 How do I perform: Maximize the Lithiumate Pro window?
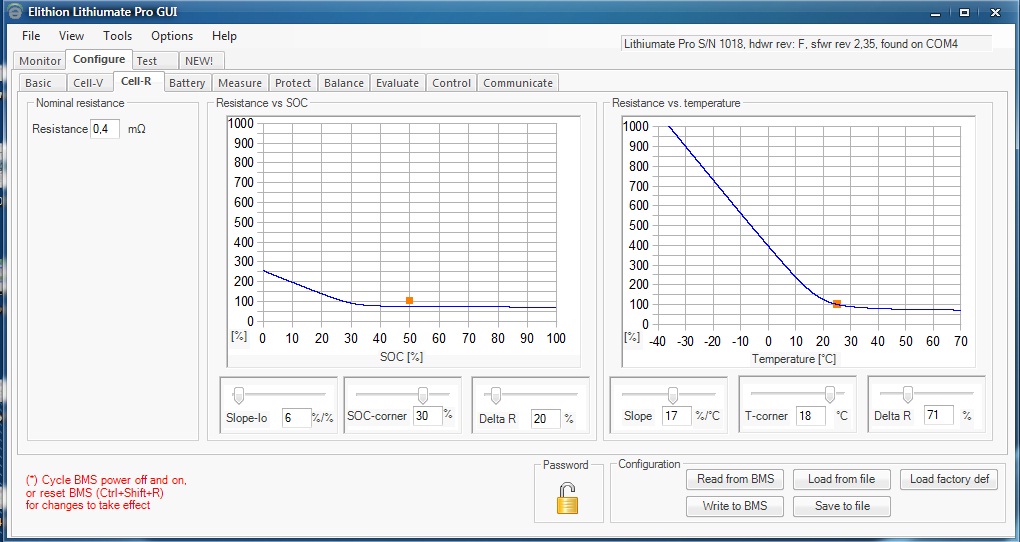(x=965, y=12)
